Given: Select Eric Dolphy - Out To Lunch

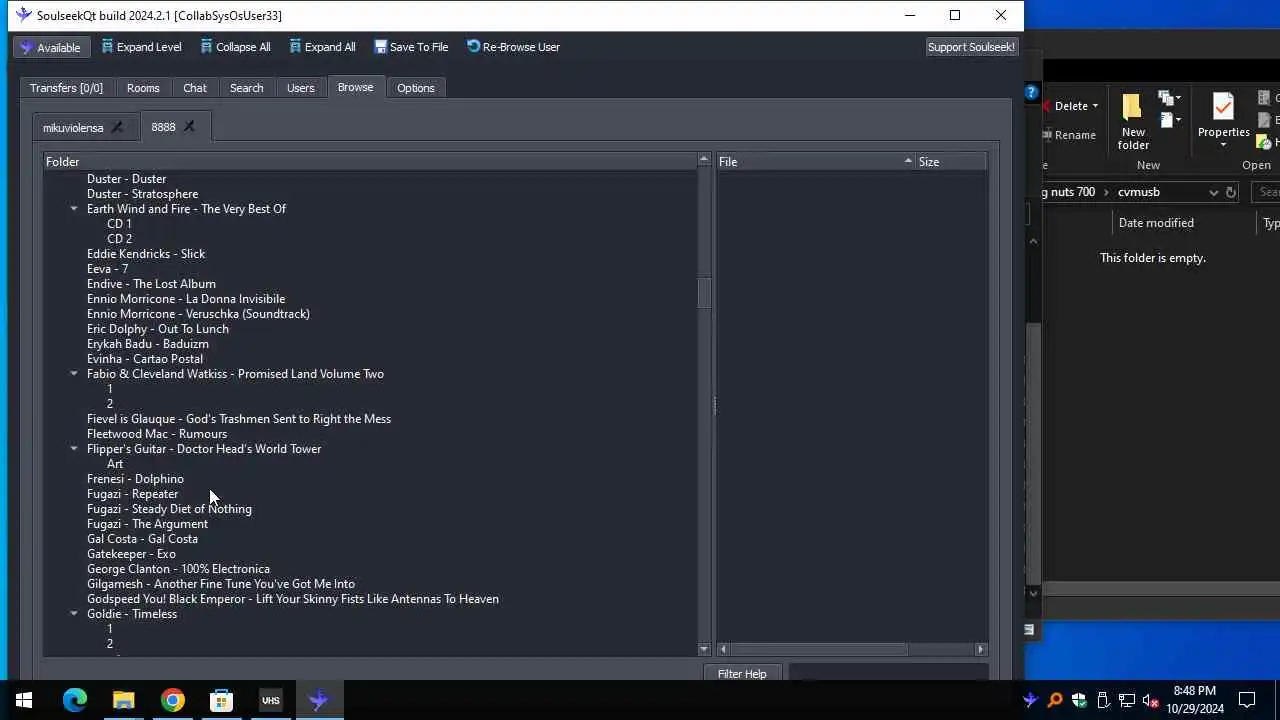Looking at the screenshot, I should 158,329.
